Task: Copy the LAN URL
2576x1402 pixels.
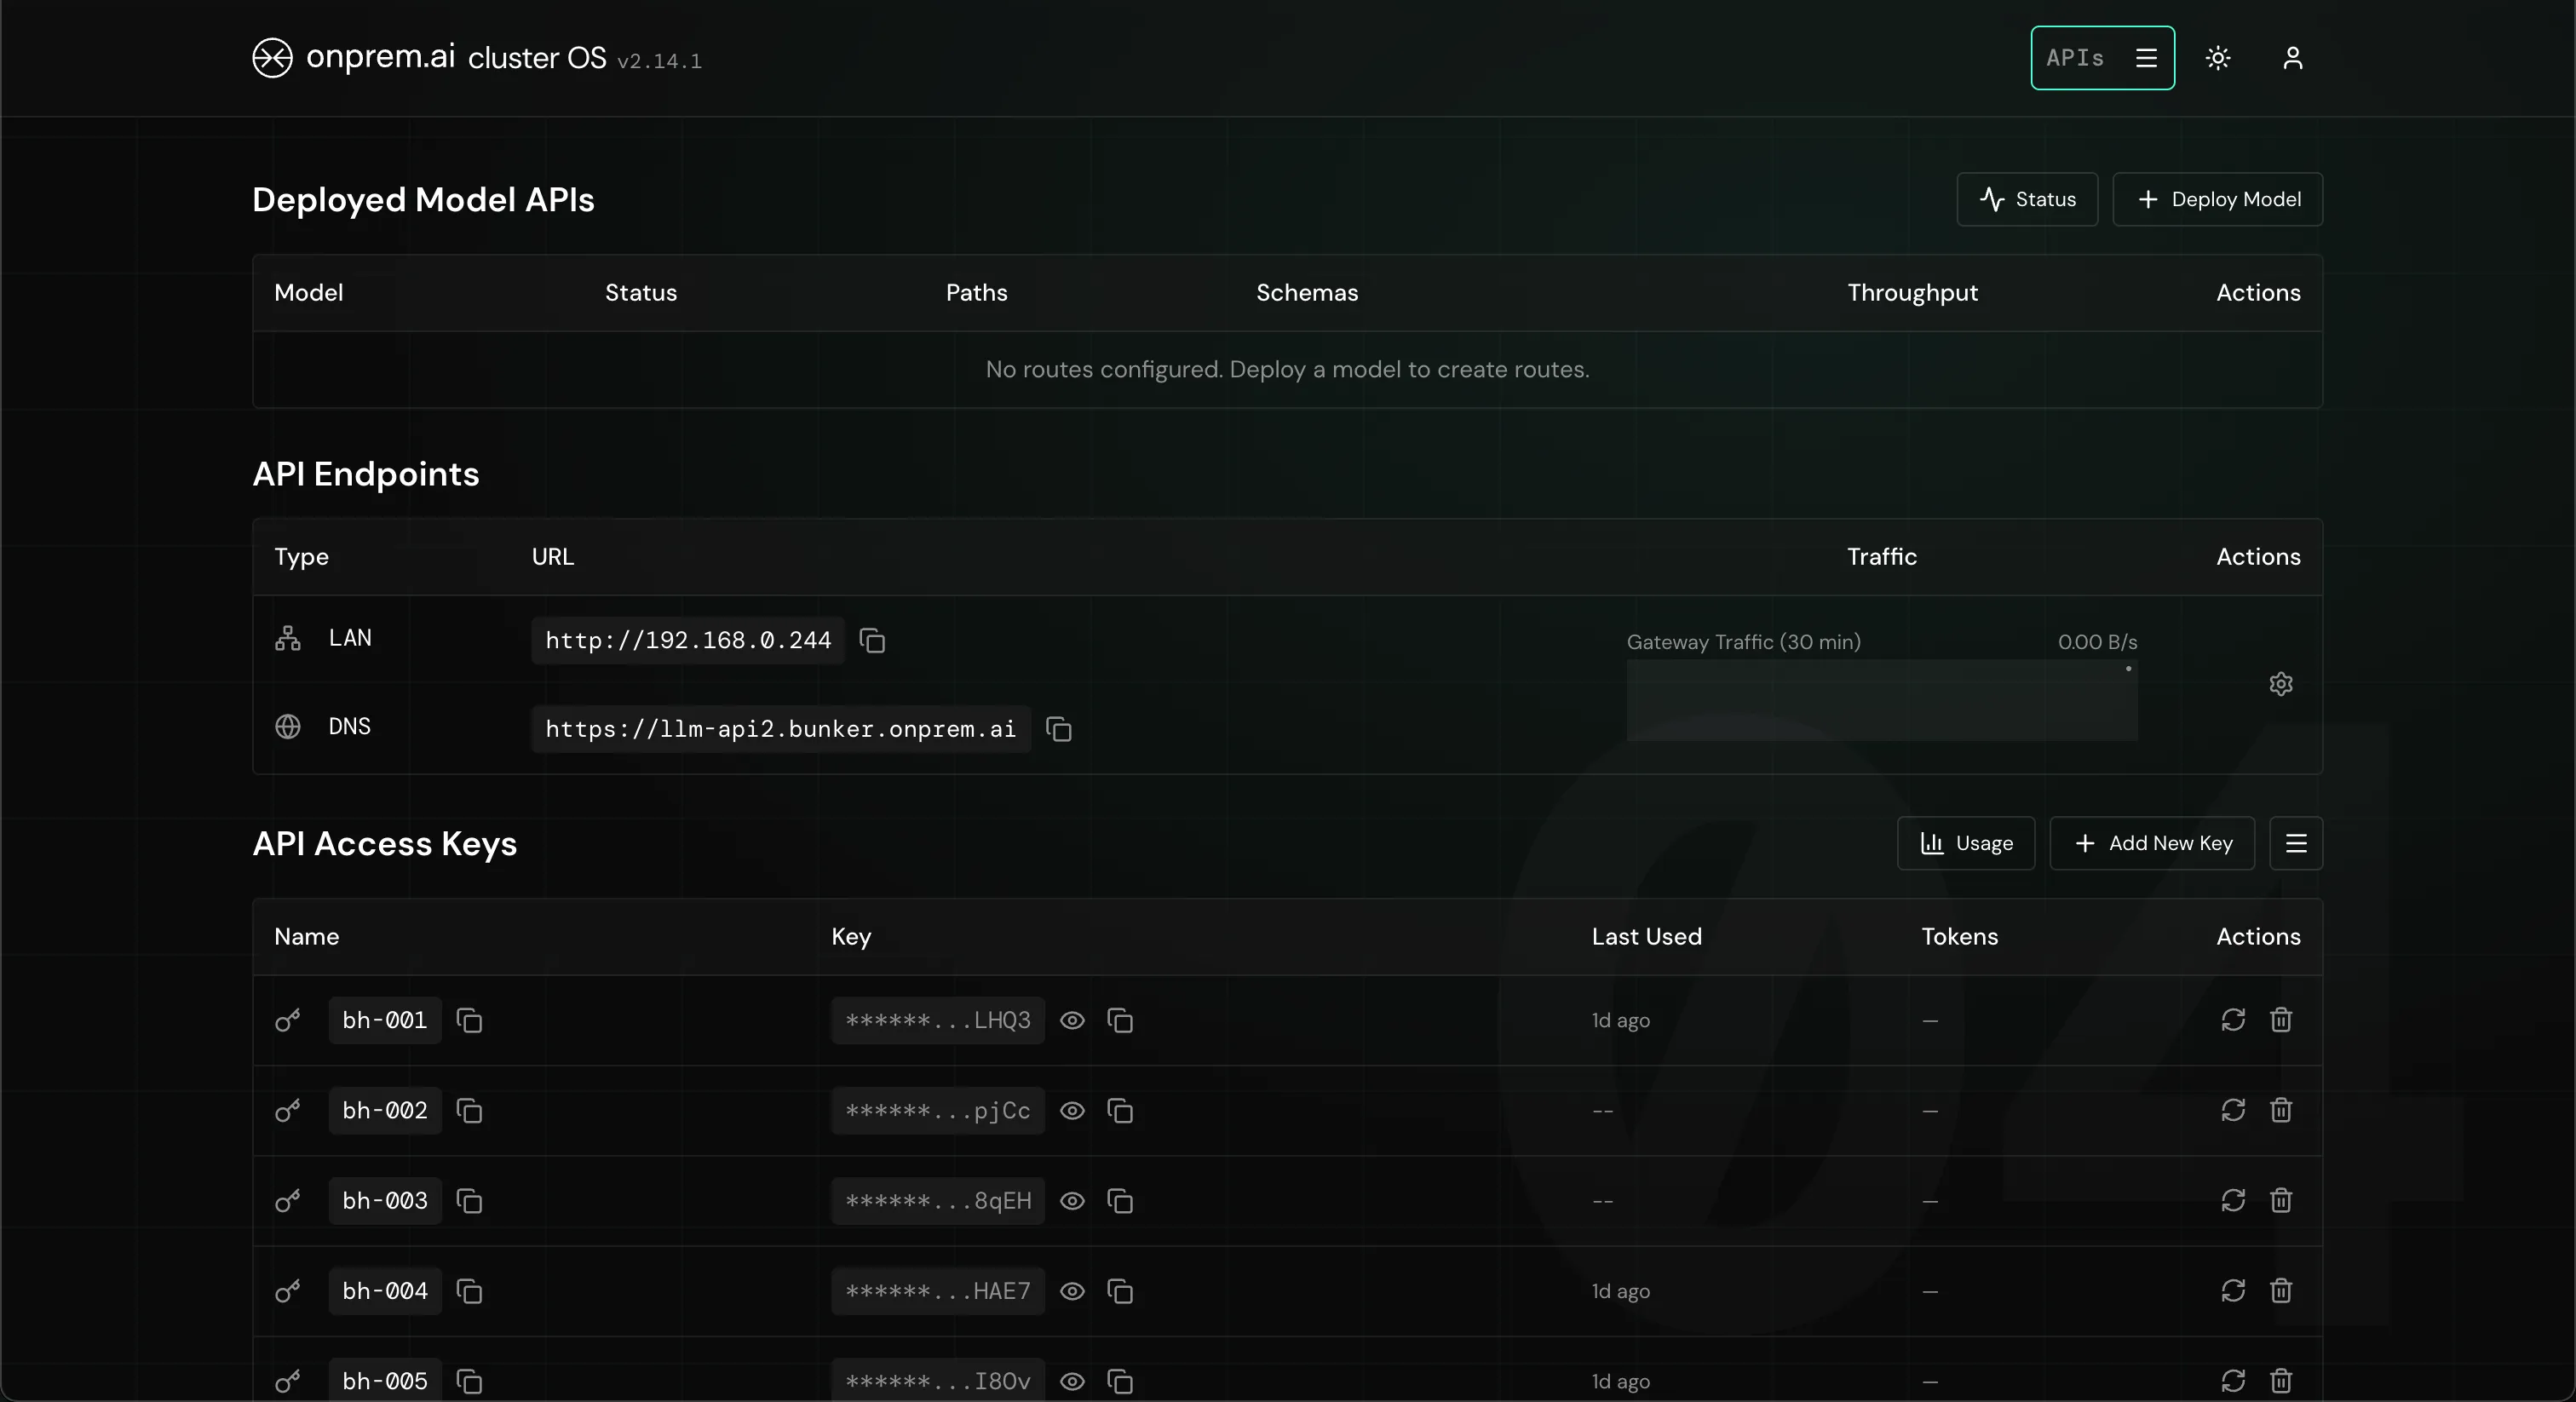Action: pyautogui.click(x=872, y=640)
